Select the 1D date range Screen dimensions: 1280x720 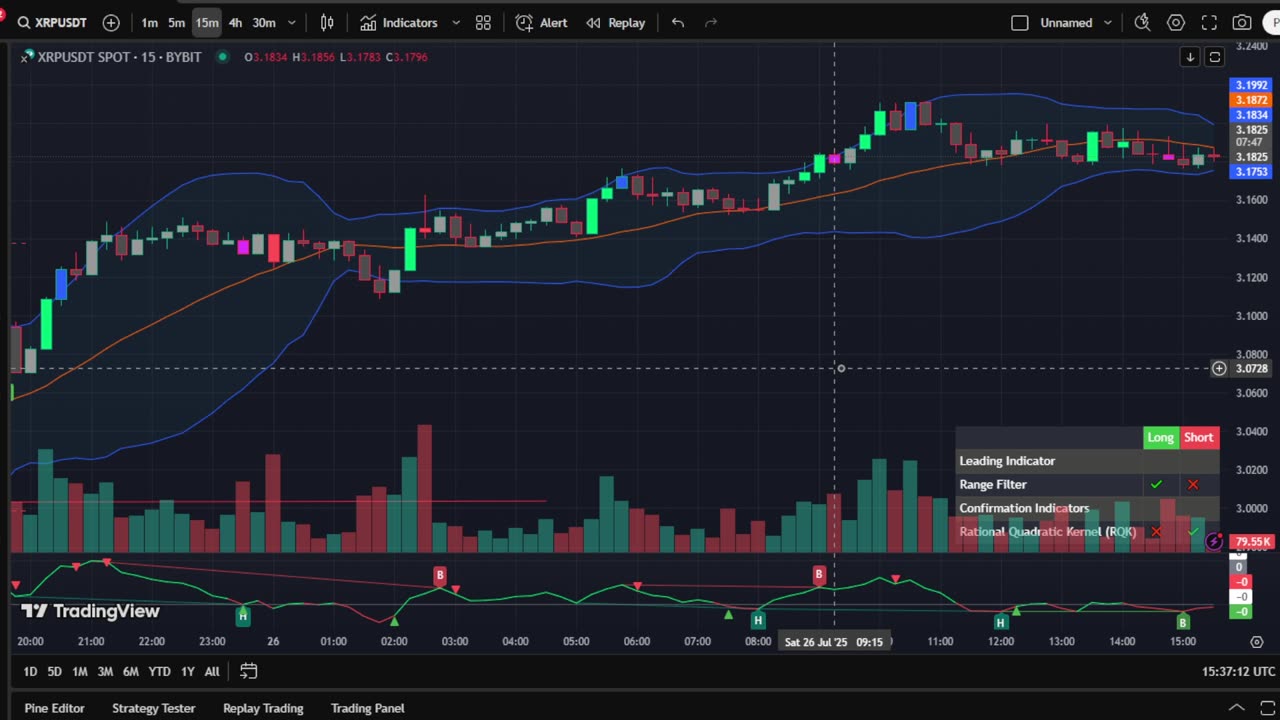pyautogui.click(x=30, y=671)
